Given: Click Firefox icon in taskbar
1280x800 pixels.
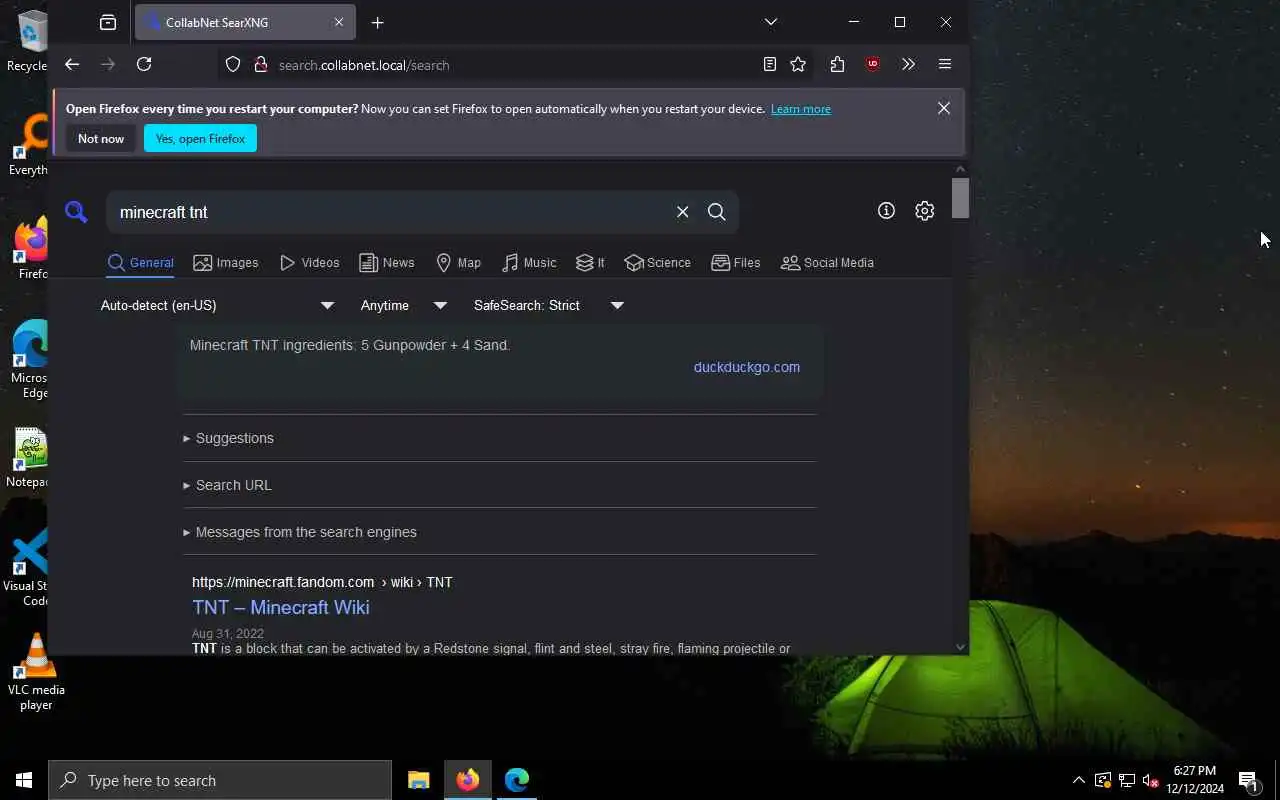Looking at the screenshot, I should coord(468,780).
